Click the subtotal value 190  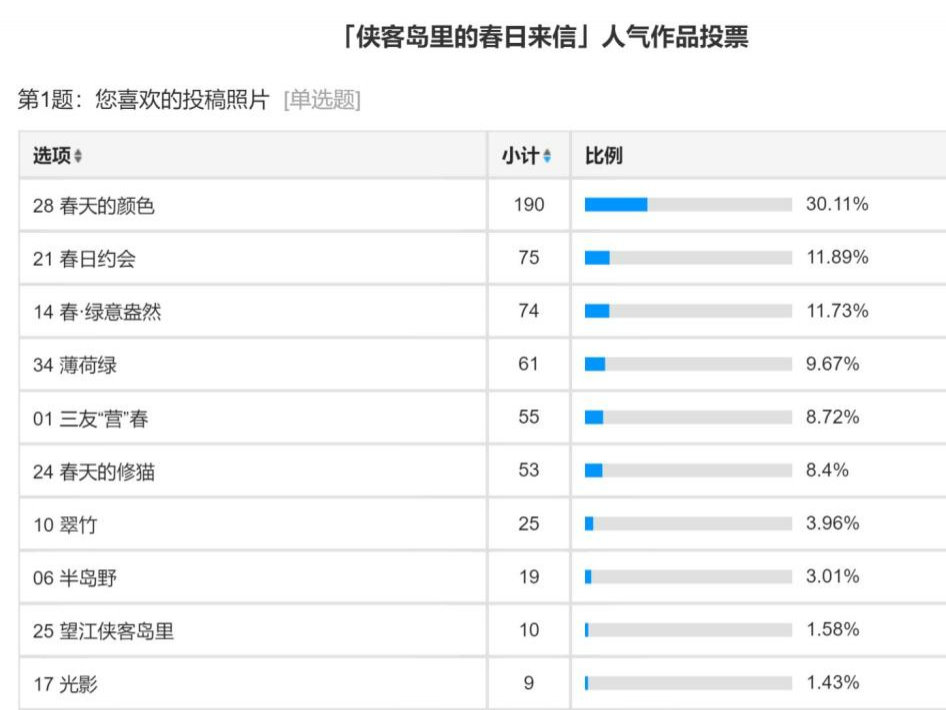[x=529, y=204]
